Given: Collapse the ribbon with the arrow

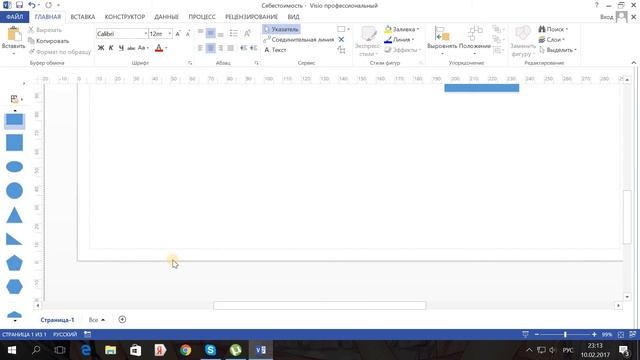Looking at the screenshot, I should tap(633, 63).
